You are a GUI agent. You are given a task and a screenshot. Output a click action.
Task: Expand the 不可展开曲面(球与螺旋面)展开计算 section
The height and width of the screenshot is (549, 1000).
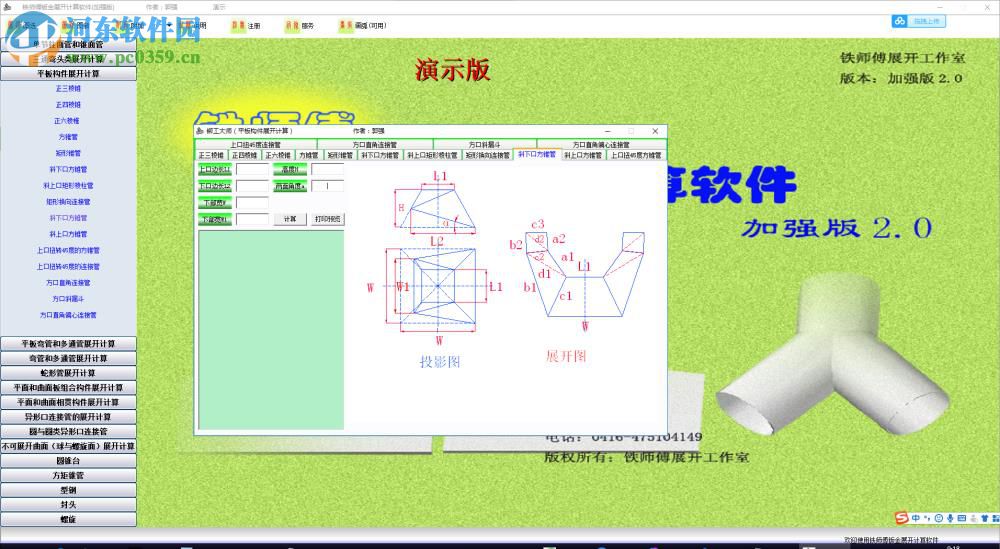[68, 446]
